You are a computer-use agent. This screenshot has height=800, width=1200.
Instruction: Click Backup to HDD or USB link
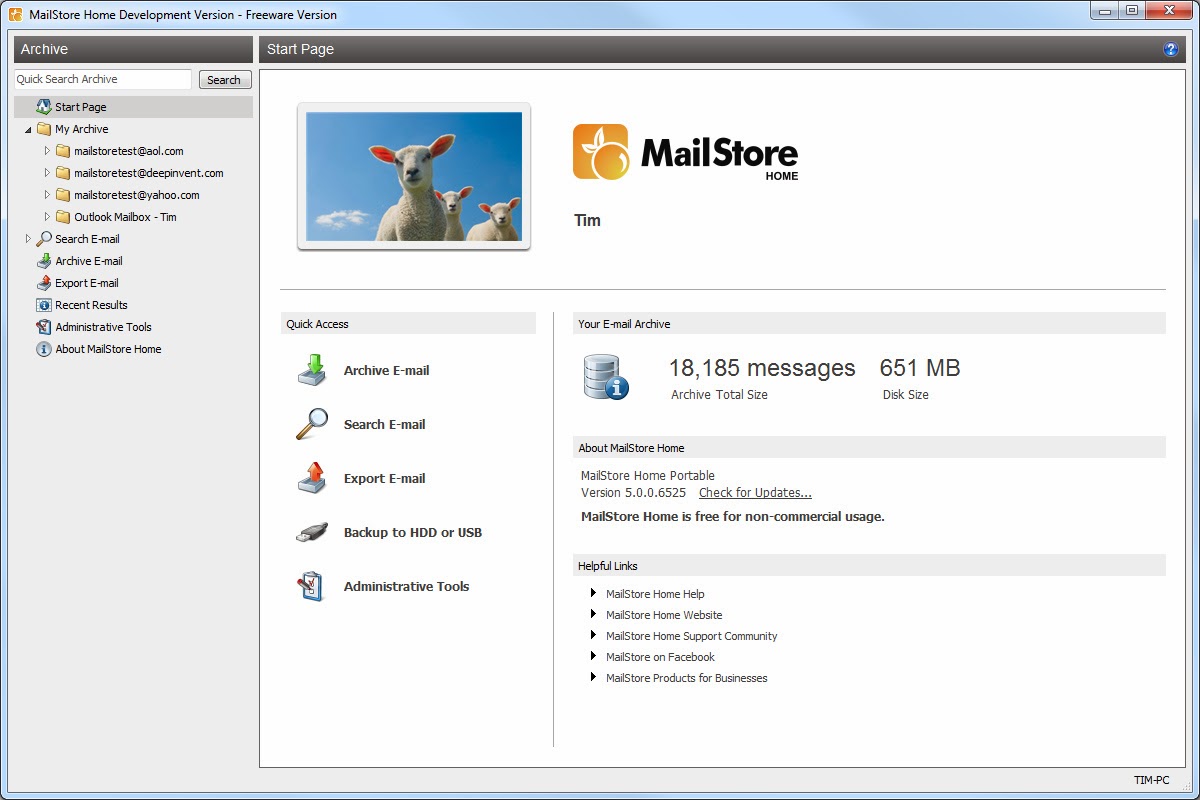pyautogui.click(x=413, y=532)
